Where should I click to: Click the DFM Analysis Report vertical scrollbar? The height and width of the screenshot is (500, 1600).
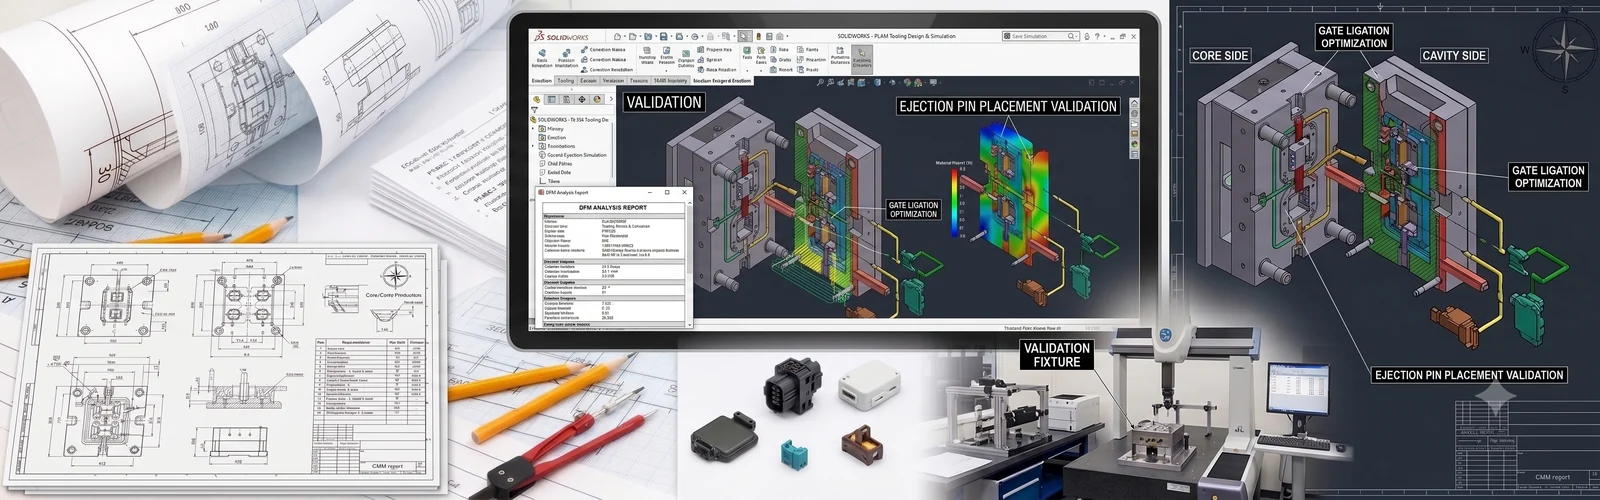point(688,262)
